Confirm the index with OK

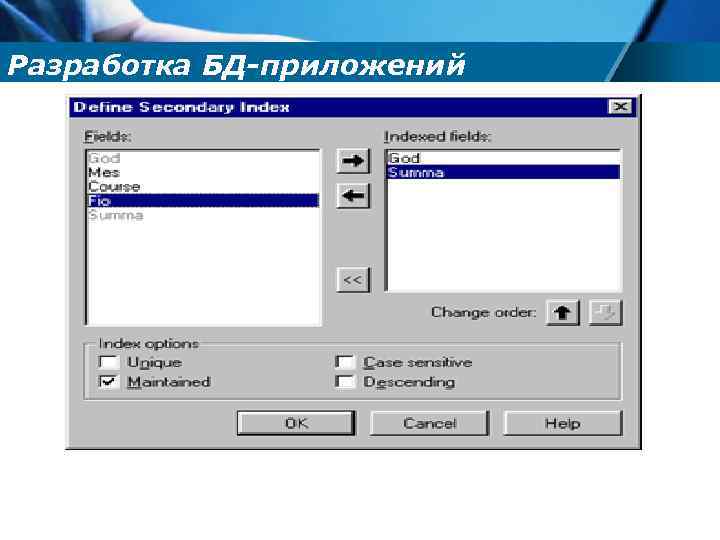point(296,423)
